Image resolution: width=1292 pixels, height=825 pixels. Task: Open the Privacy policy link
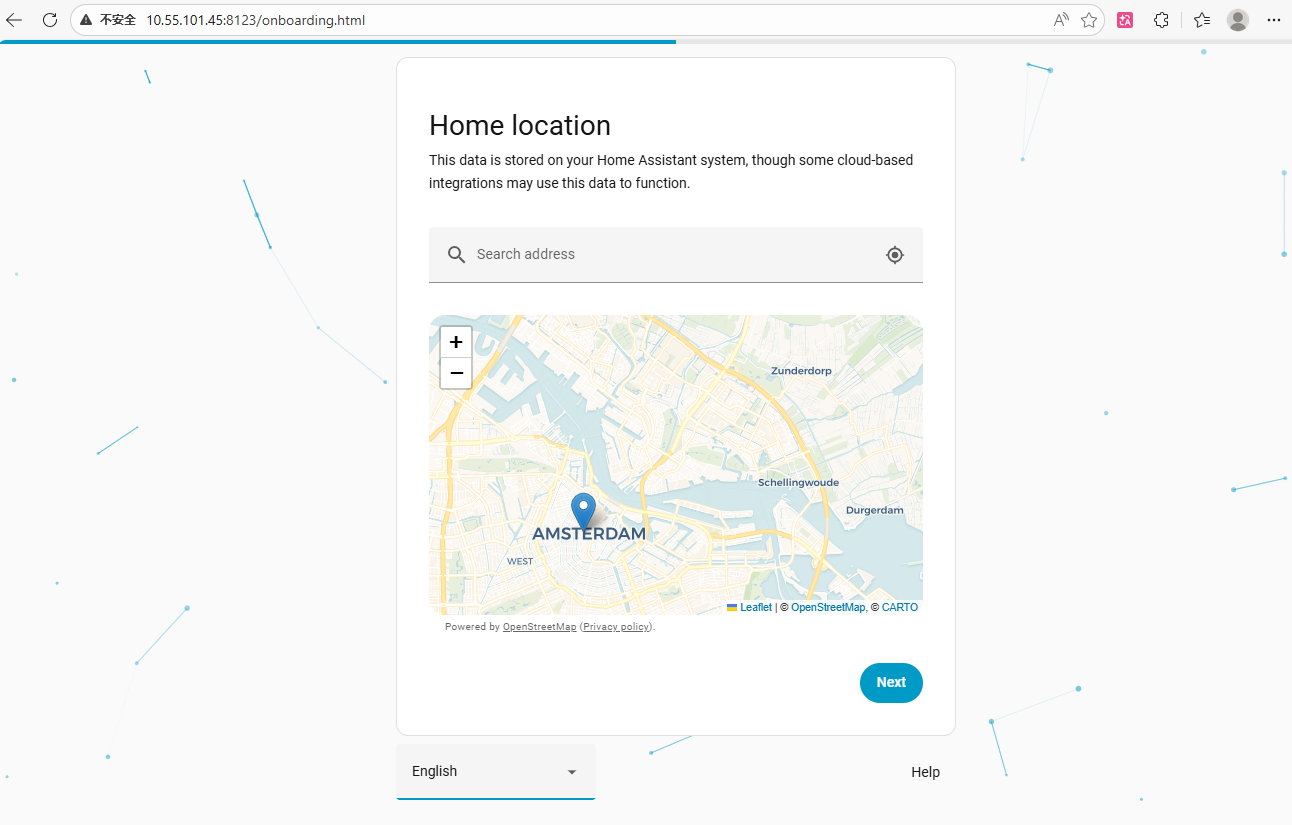coord(616,627)
